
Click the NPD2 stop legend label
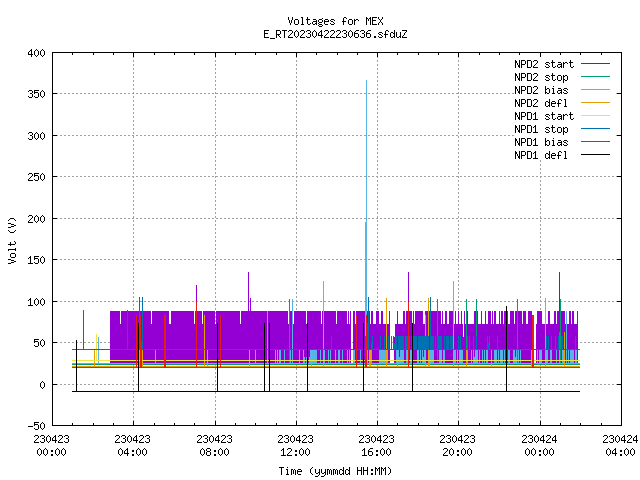coord(541,77)
